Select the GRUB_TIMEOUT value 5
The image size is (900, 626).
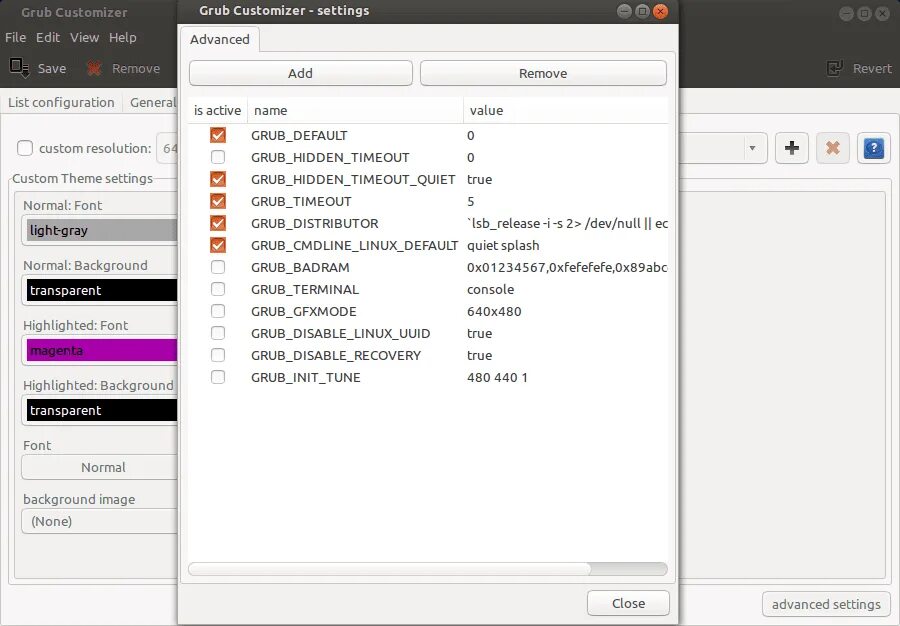471,201
